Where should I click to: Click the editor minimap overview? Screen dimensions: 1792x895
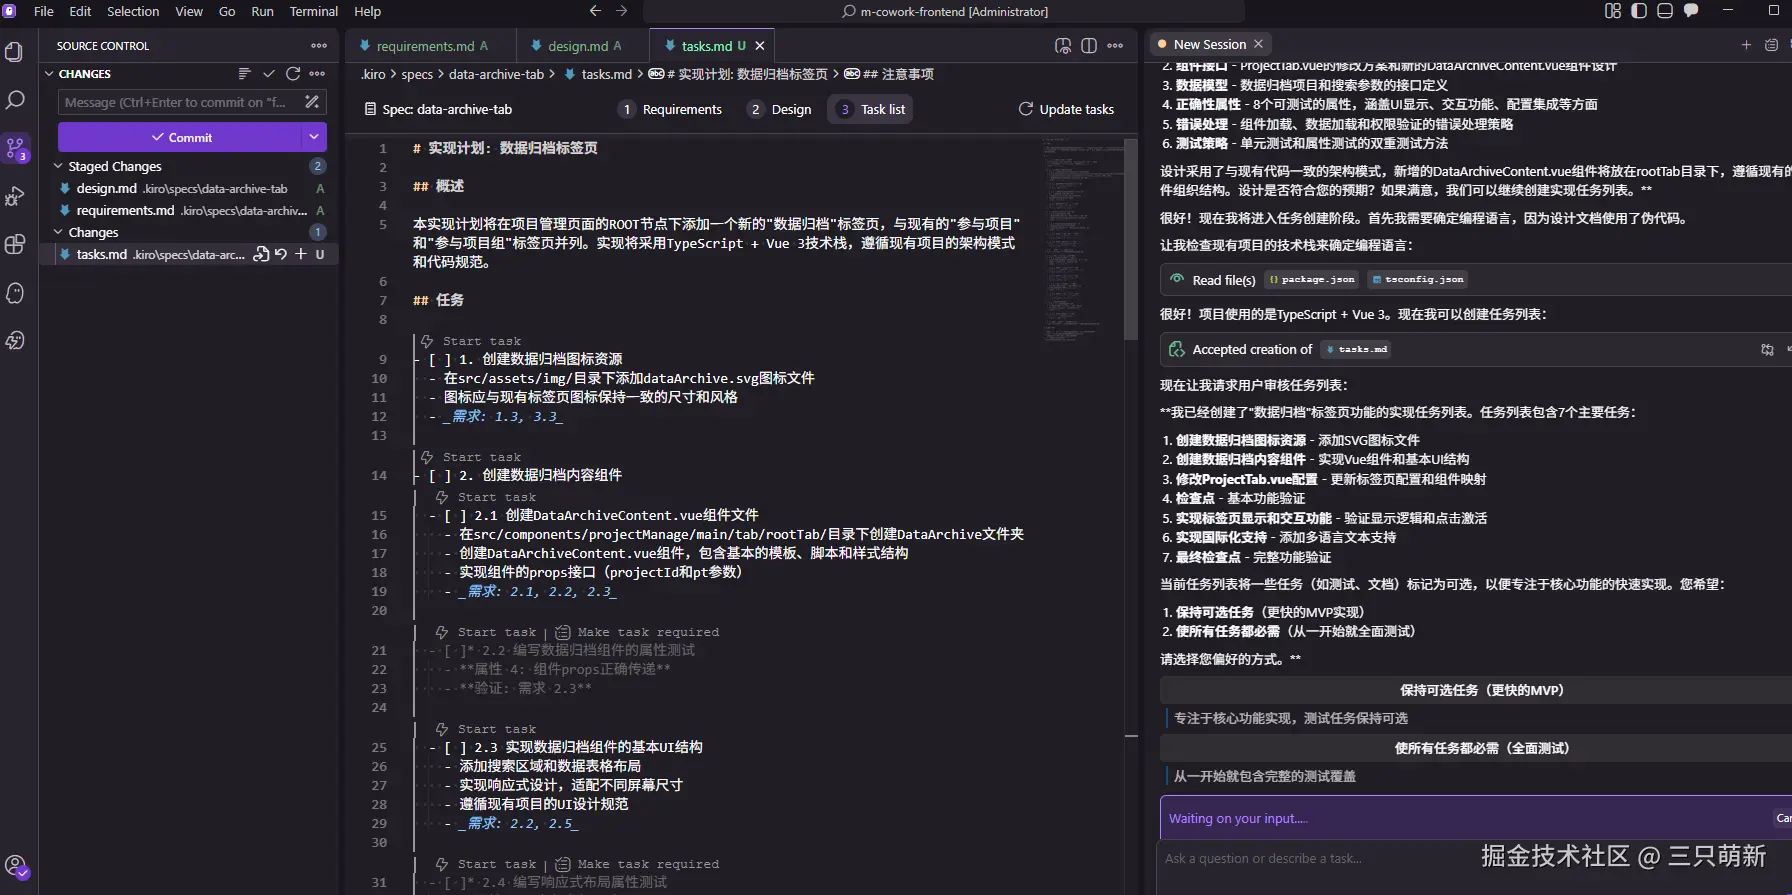click(1083, 240)
